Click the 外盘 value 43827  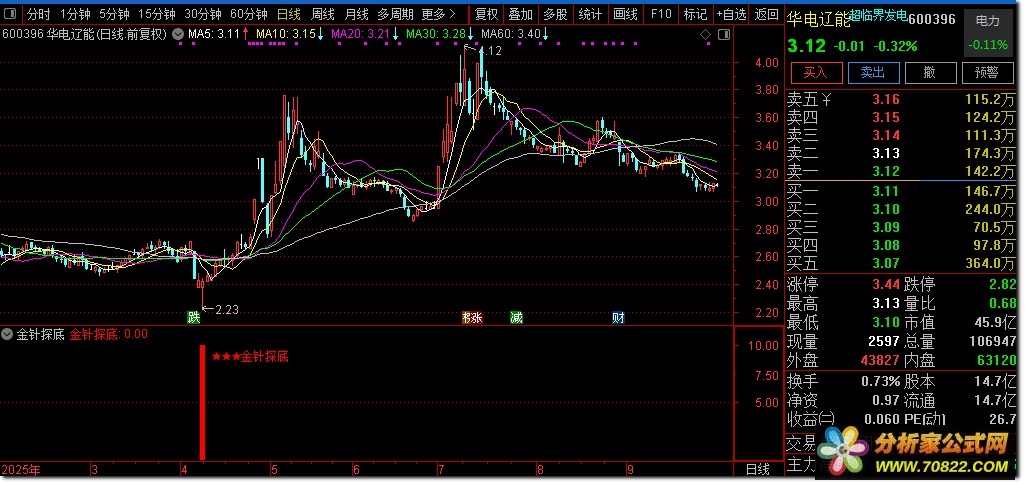(x=879, y=361)
